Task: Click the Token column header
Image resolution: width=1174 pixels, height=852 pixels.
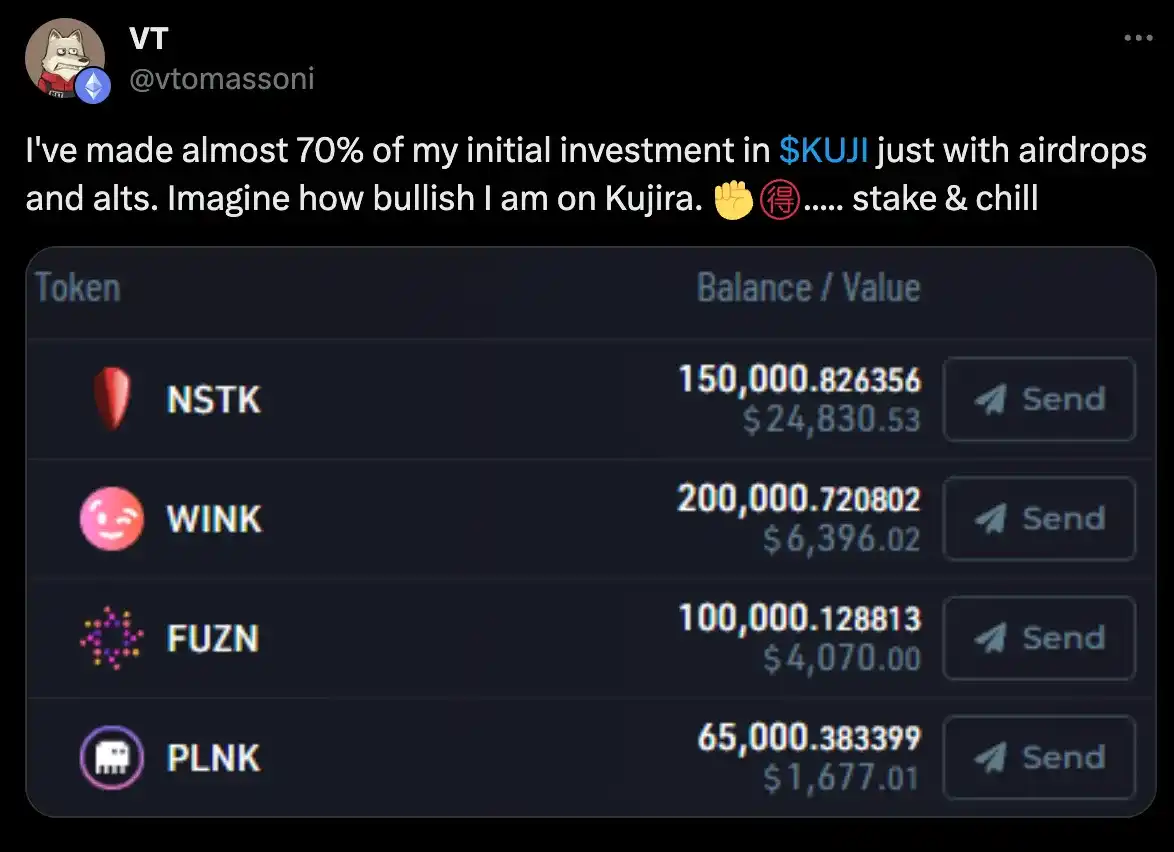Action: click(78, 288)
